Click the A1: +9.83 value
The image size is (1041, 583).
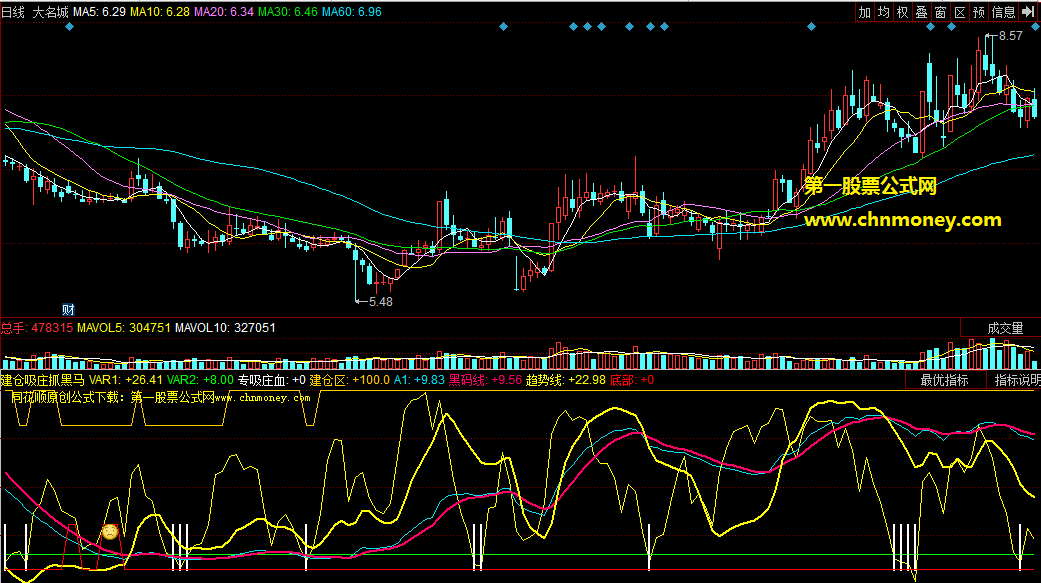tap(419, 380)
